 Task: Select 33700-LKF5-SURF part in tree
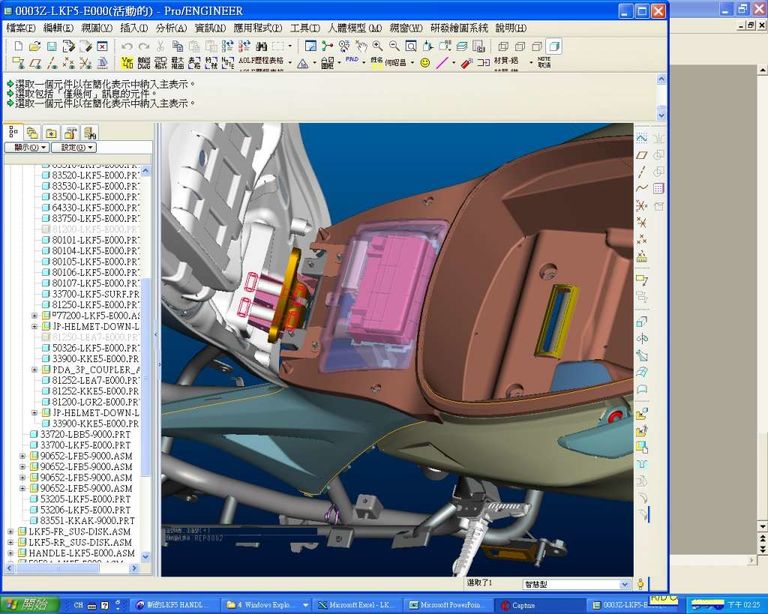pos(90,294)
